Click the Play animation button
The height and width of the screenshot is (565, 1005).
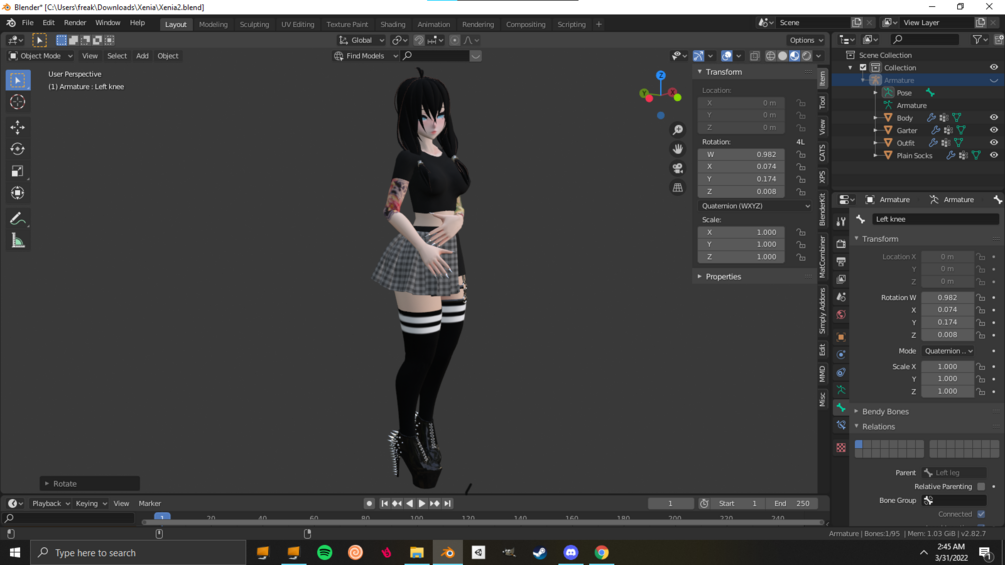pyautogui.click(x=422, y=504)
